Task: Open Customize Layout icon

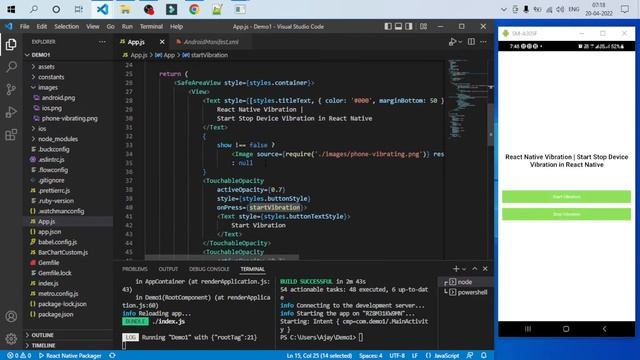Action: [423, 27]
